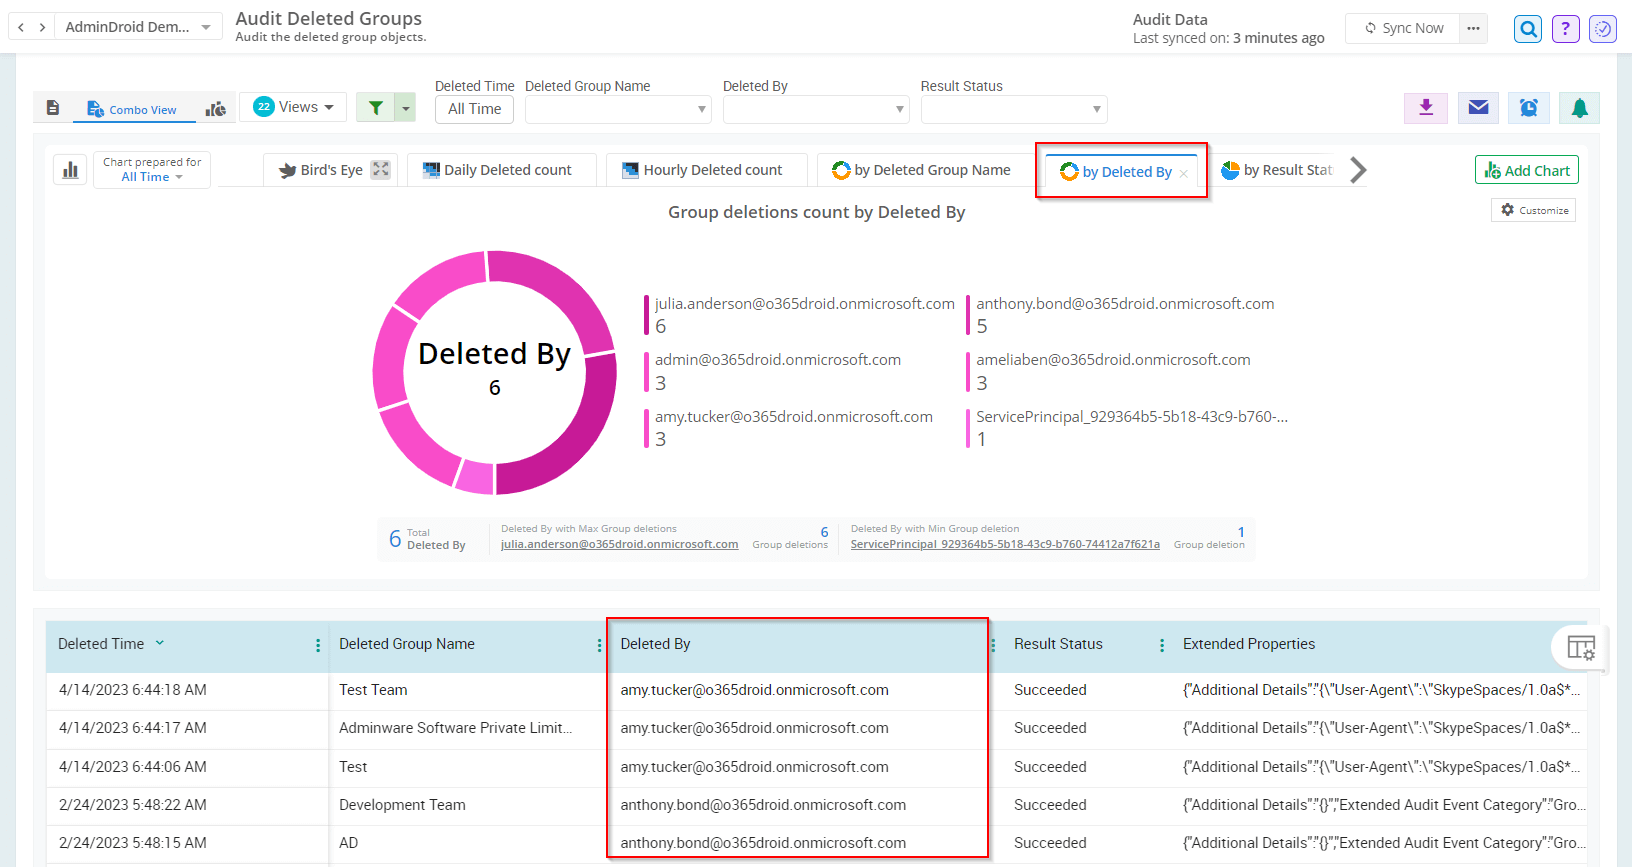Click the Add Chart button
This screenshot has height=867, width=1632.
point(1527,170)
